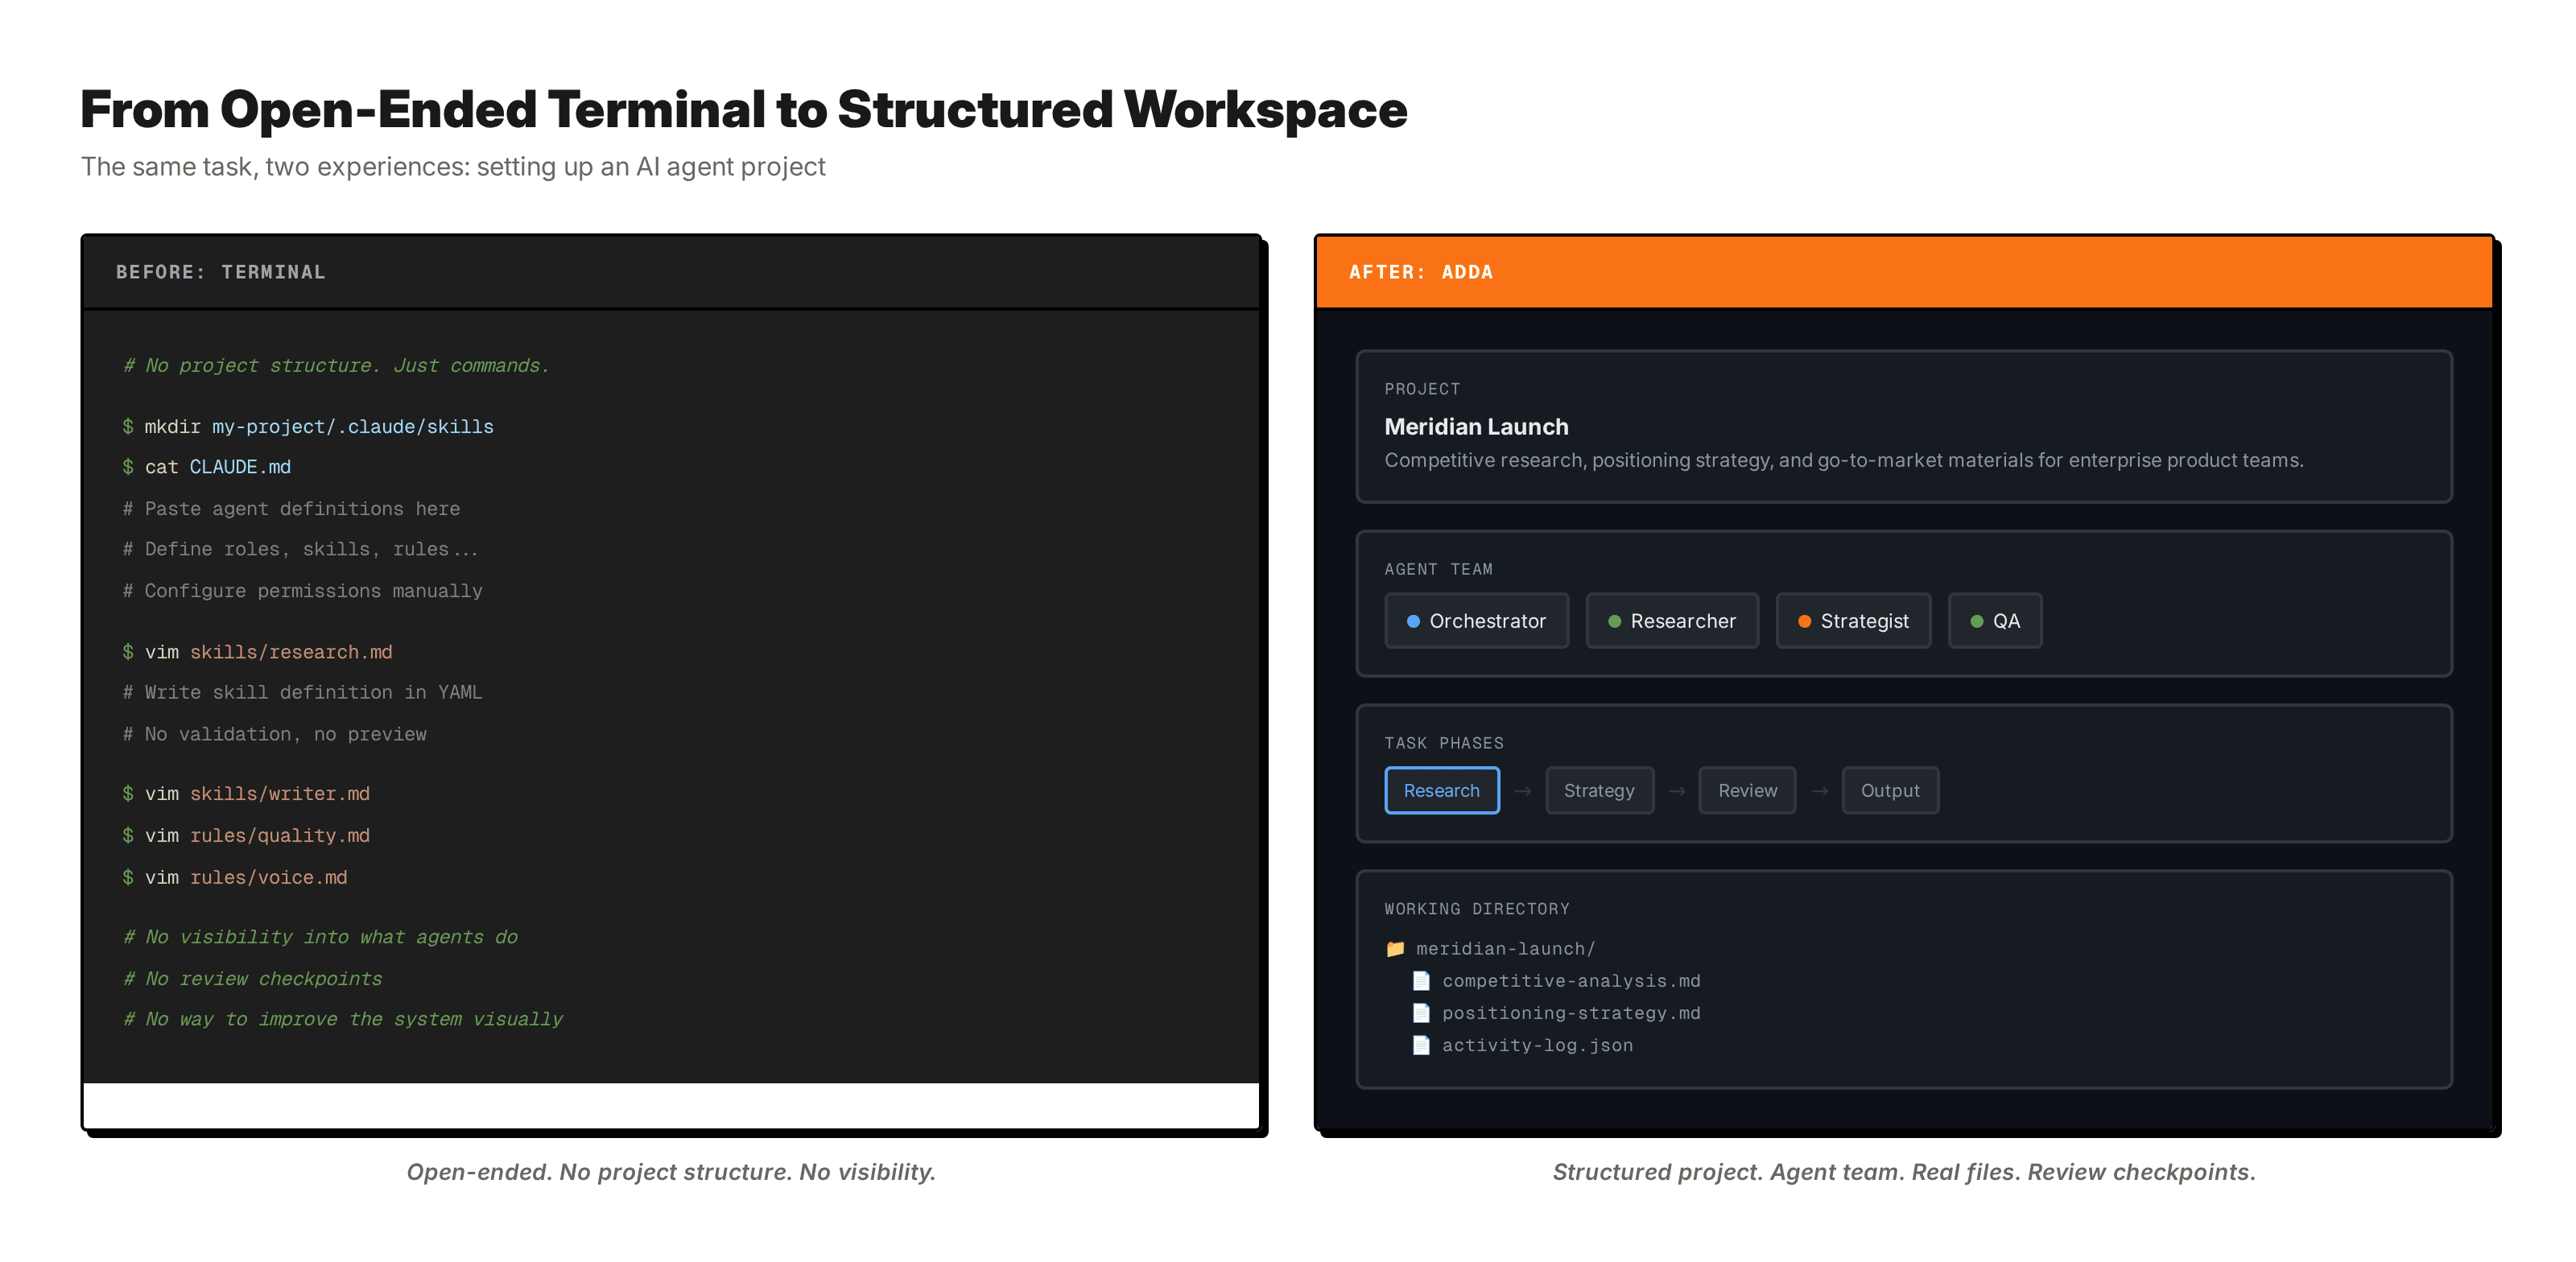
Task: Click the Meridian Launch project title
Action: 1476,426
